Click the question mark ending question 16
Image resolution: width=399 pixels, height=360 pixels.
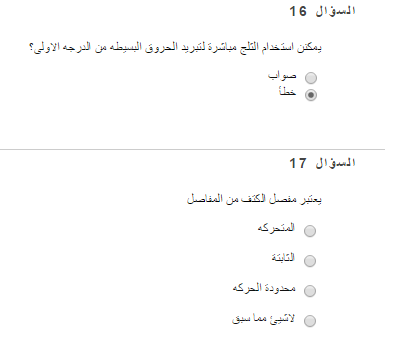pyautogui.click(x=31, y=47)
